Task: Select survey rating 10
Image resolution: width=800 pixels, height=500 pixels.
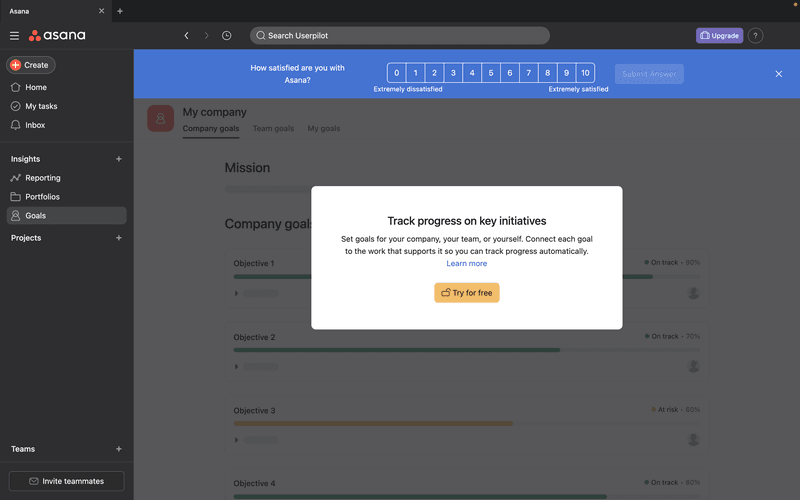Action: pos(585,73)
